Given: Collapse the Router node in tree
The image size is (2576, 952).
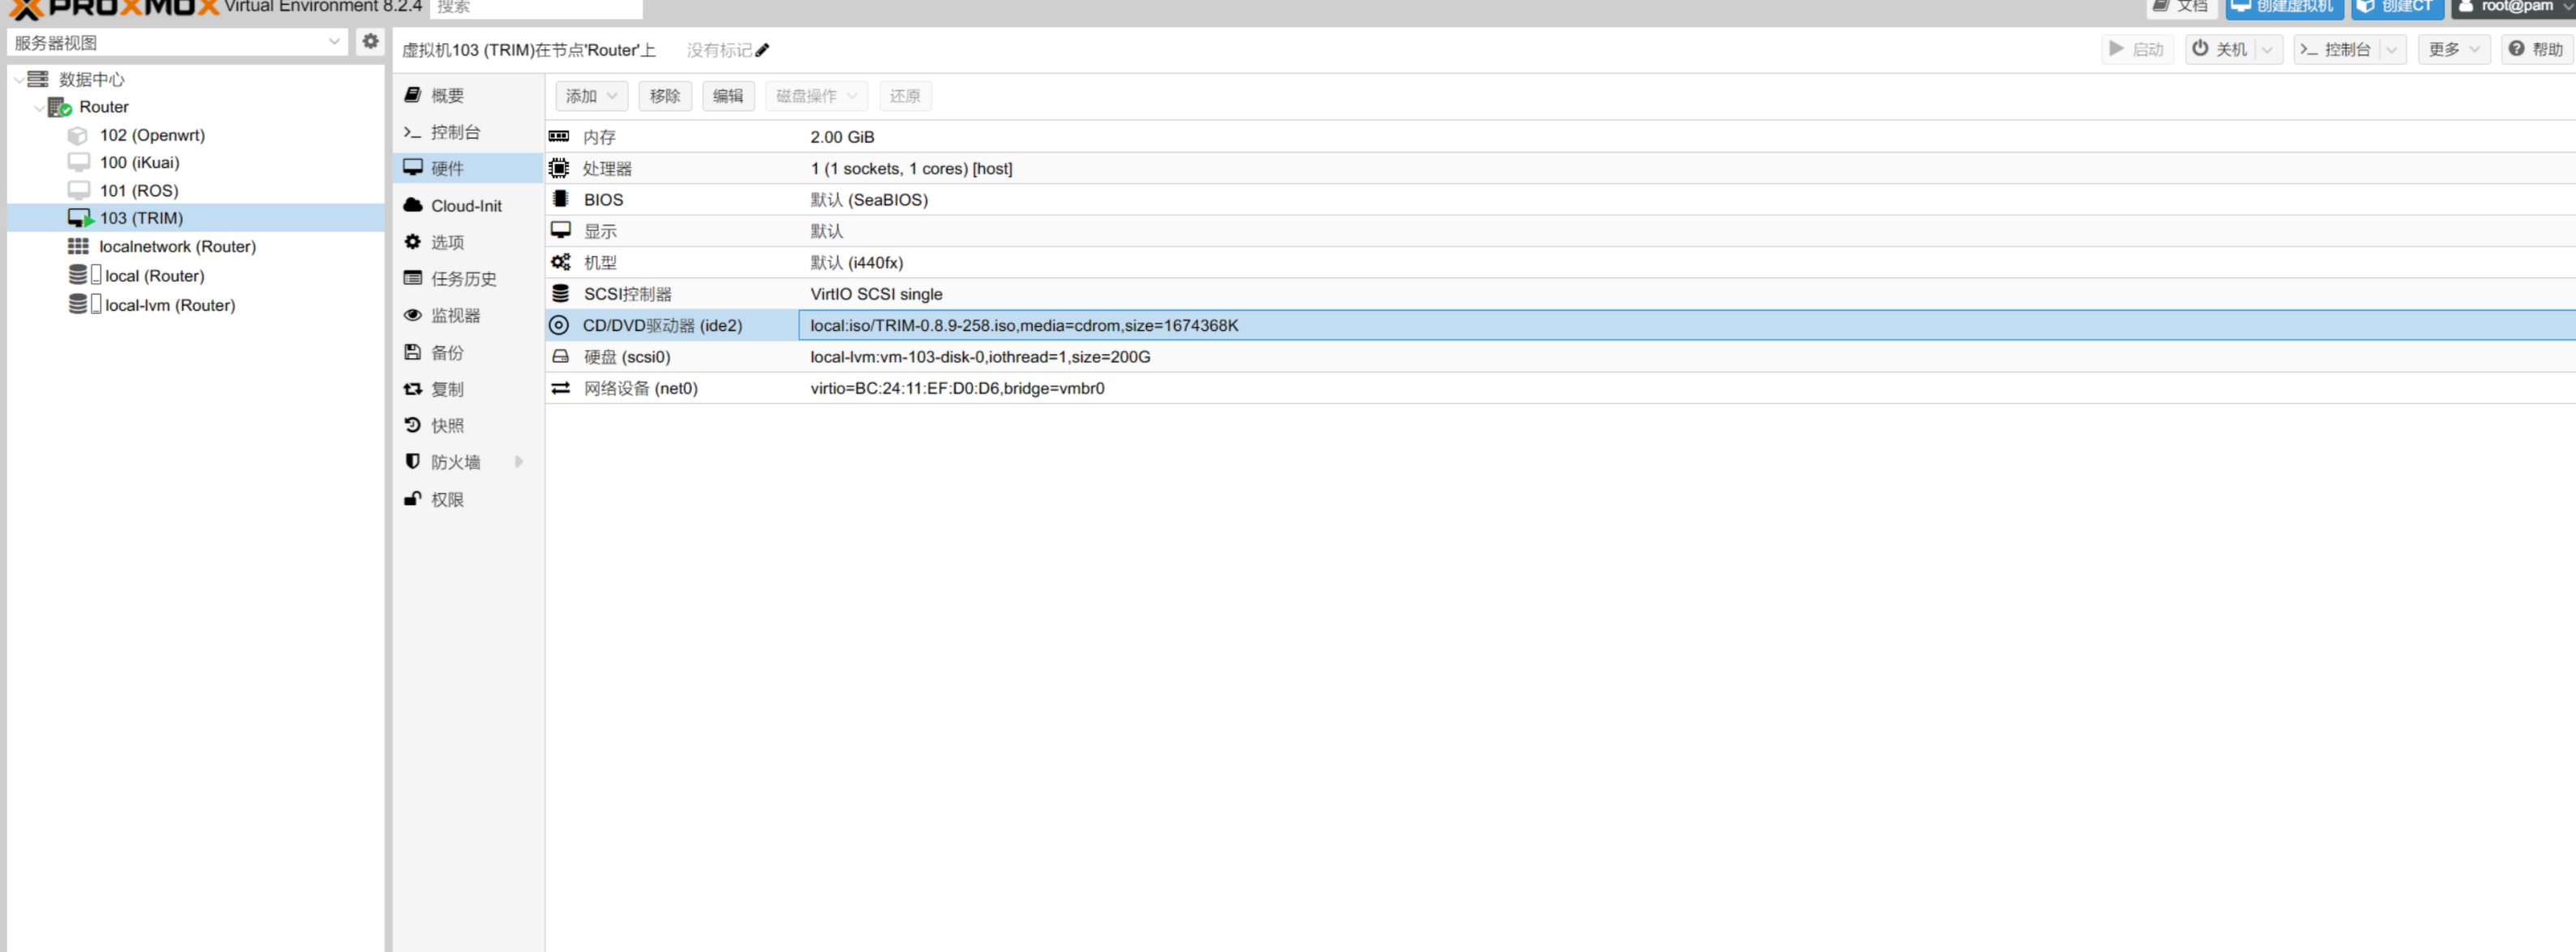Looking at the screenshot, I should tap(39, 107).
